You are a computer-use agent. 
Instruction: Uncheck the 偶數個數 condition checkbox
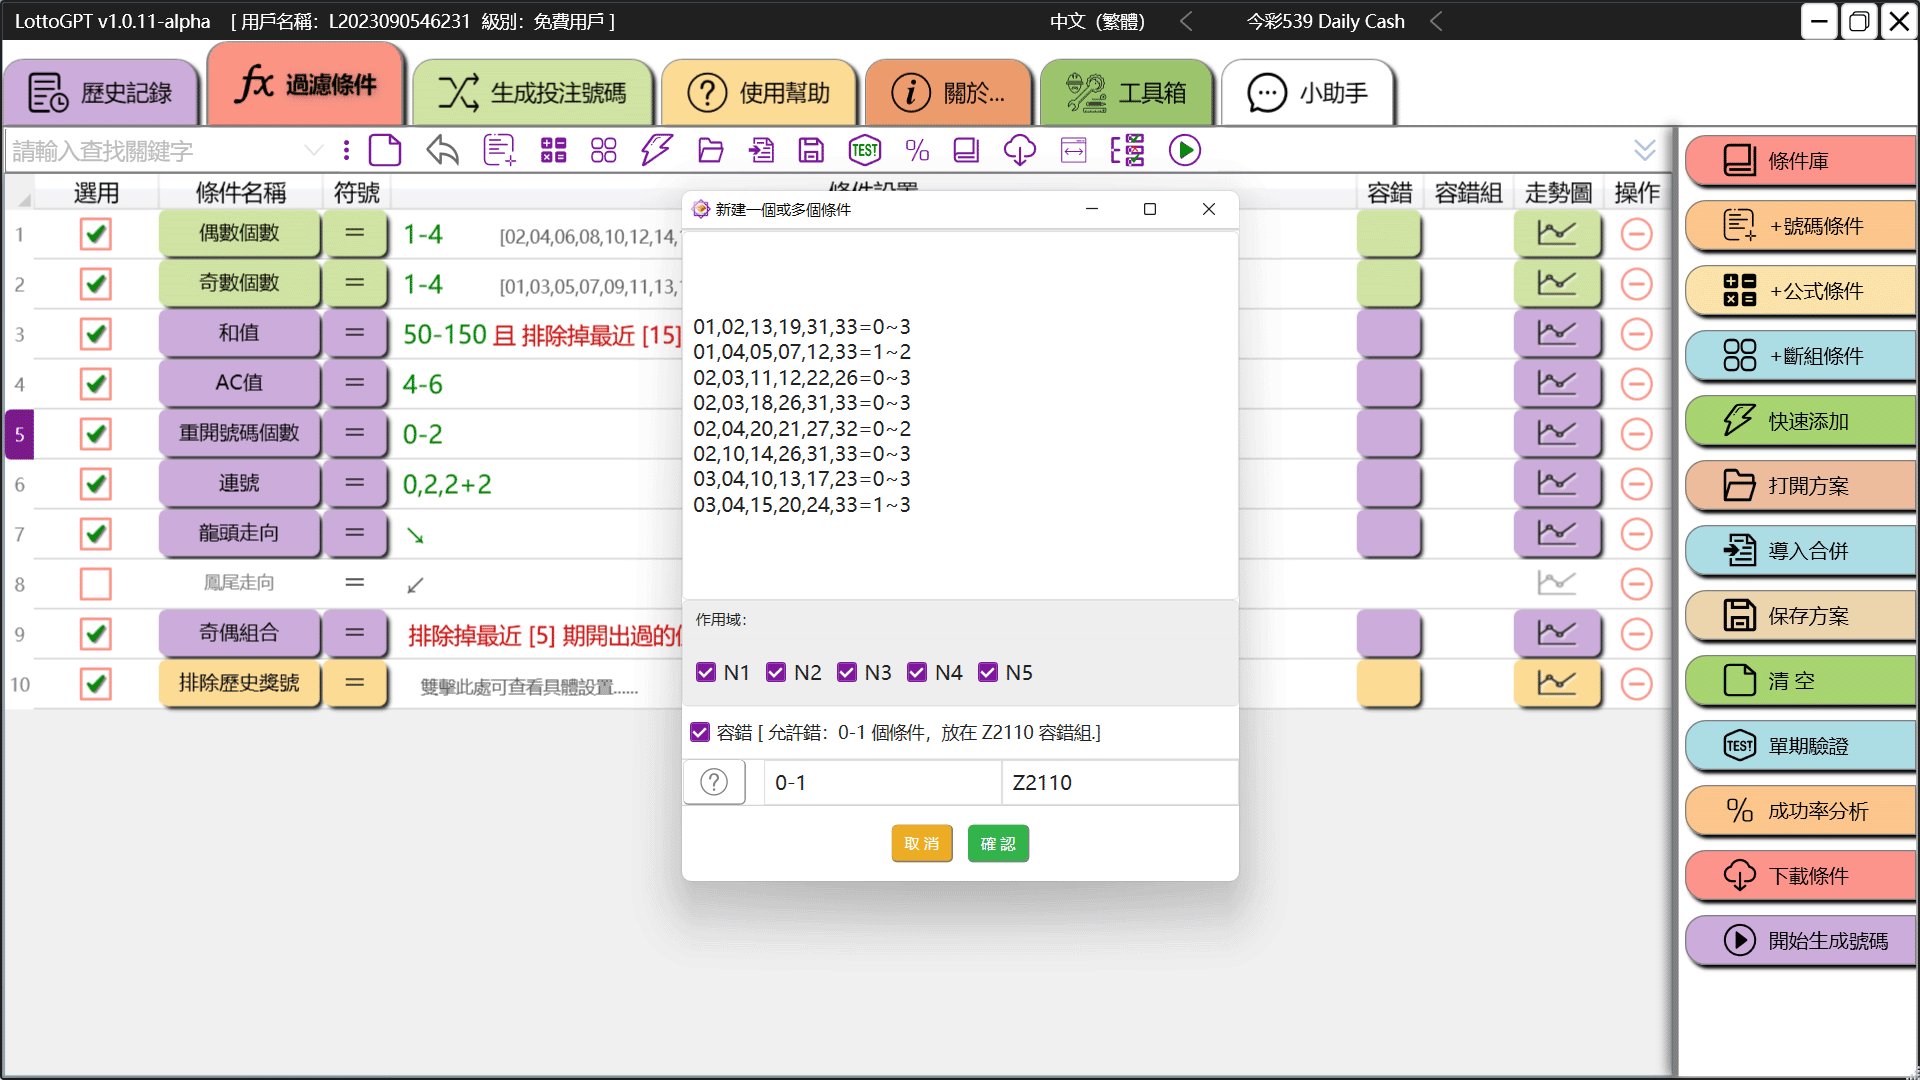(x=96, y=234)
